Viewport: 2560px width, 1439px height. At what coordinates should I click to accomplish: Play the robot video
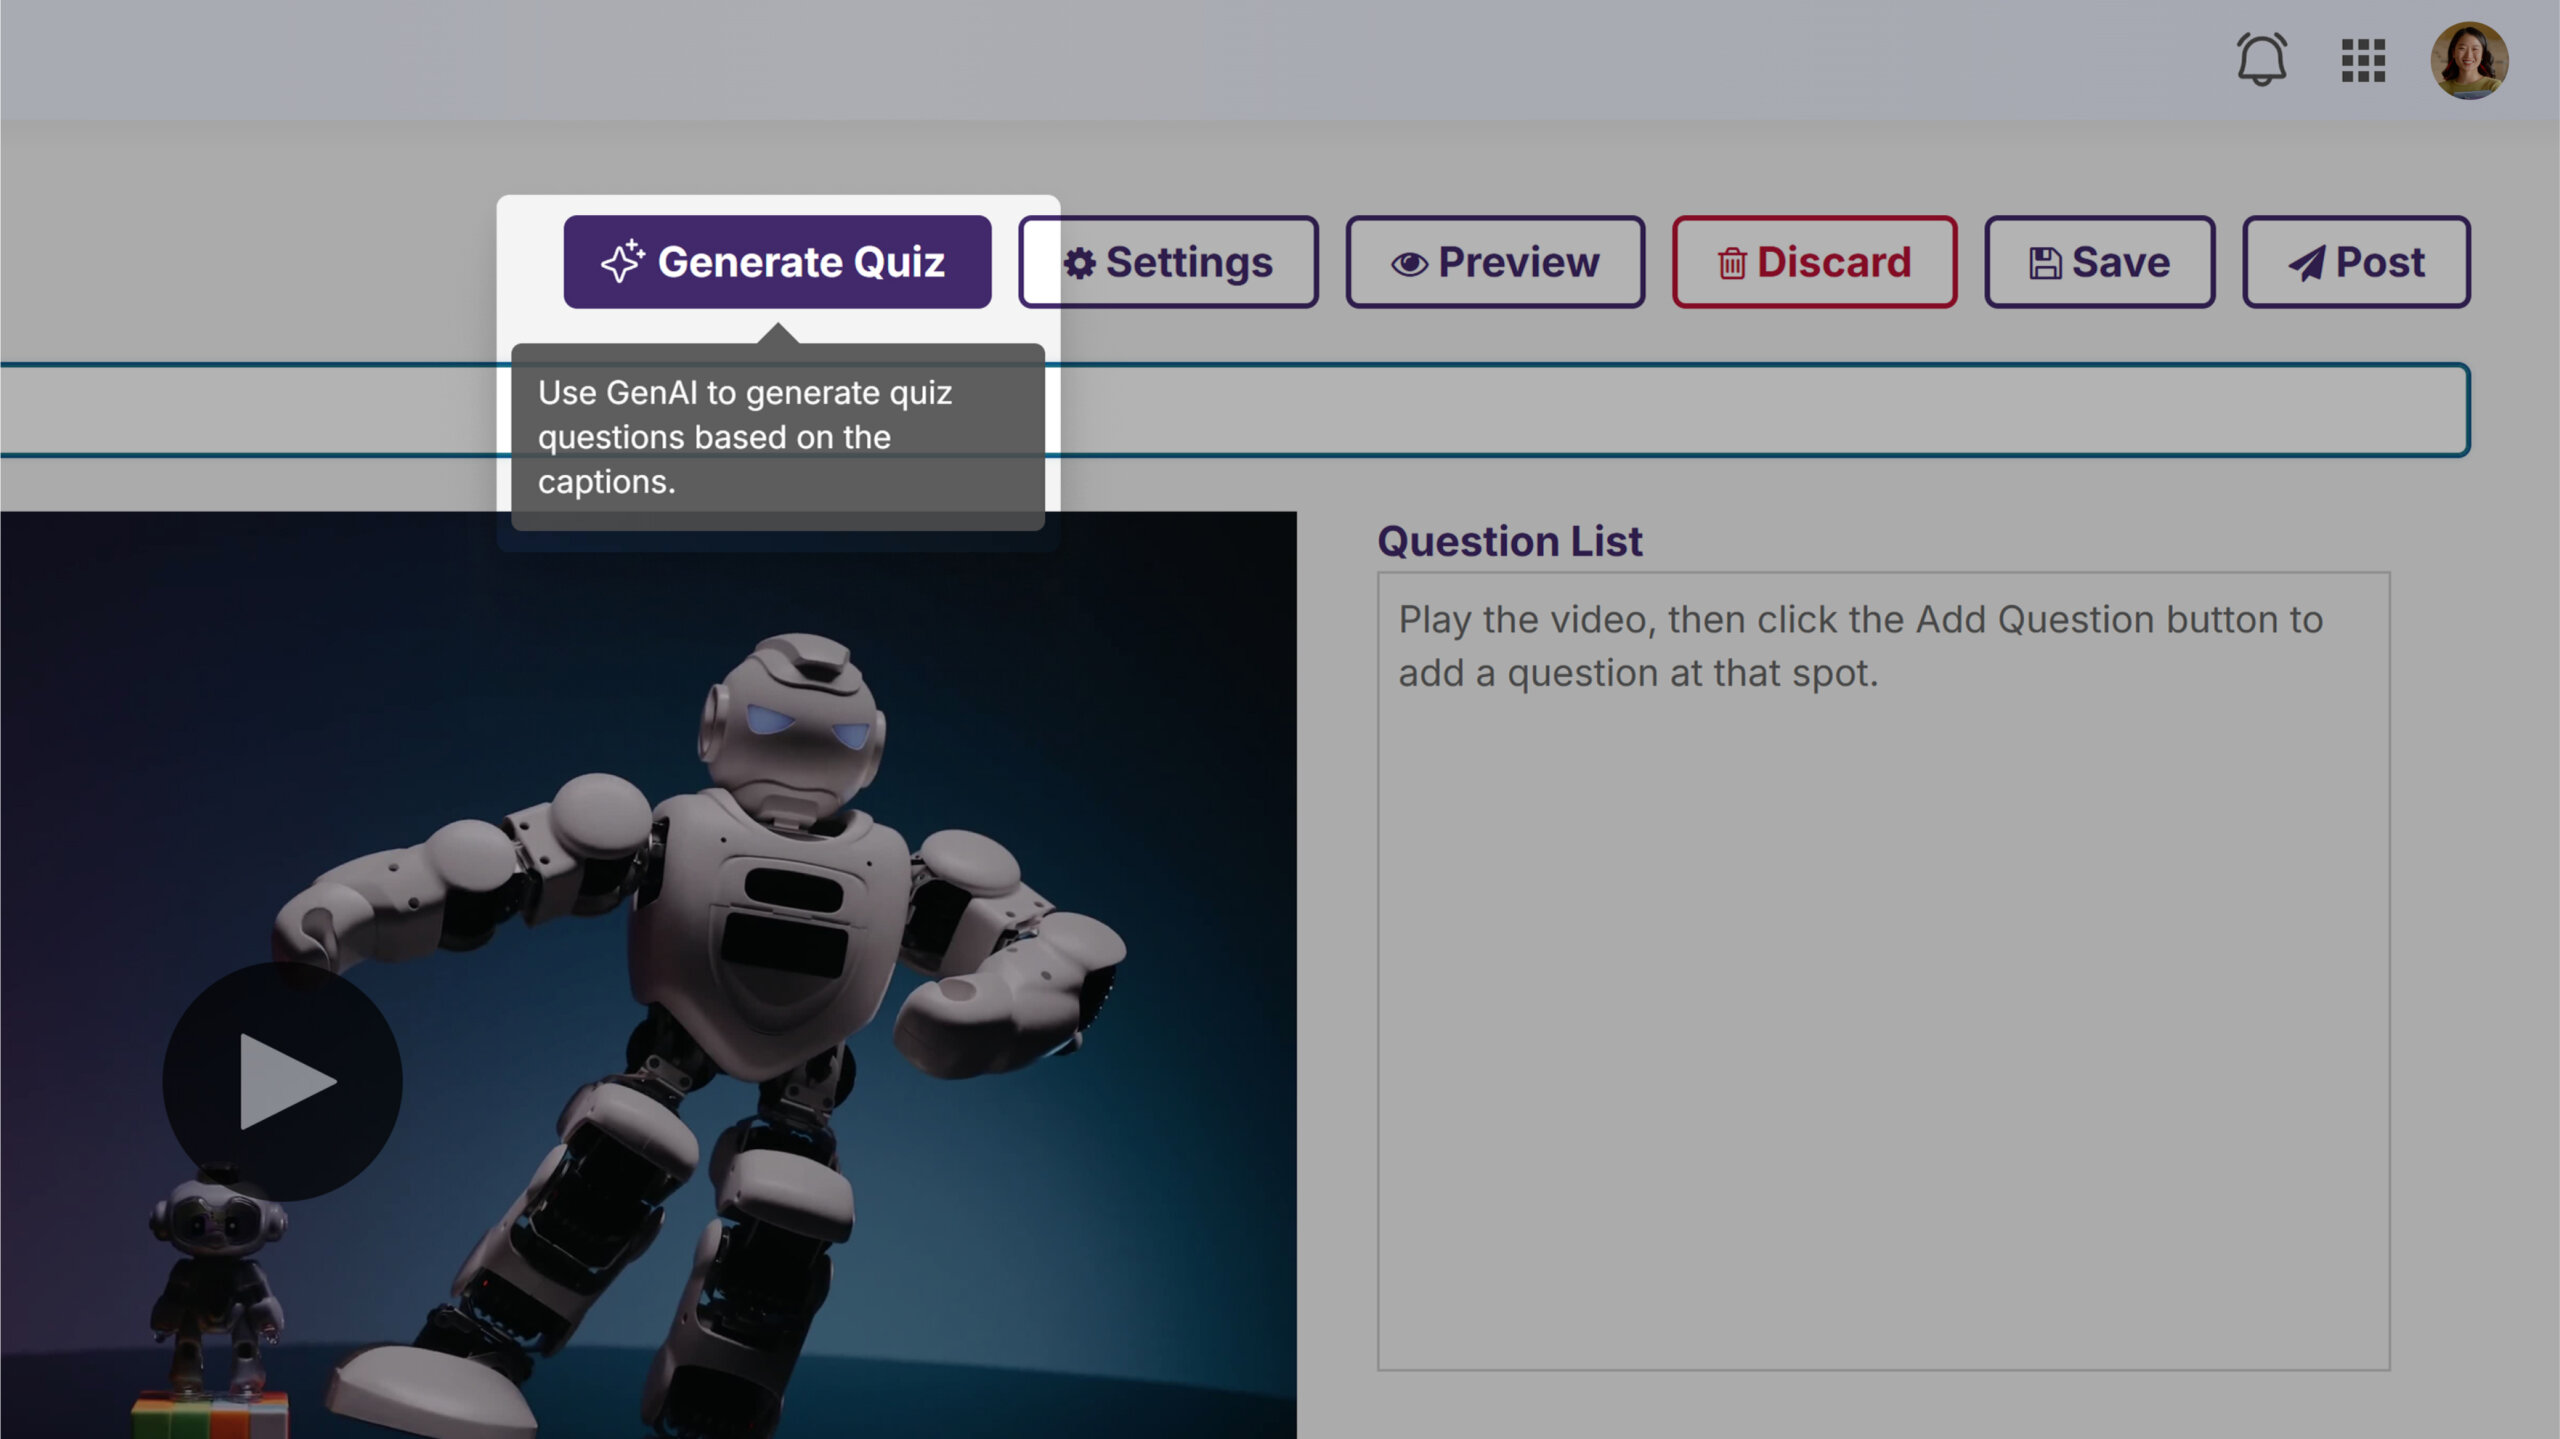pos(283,1082)
